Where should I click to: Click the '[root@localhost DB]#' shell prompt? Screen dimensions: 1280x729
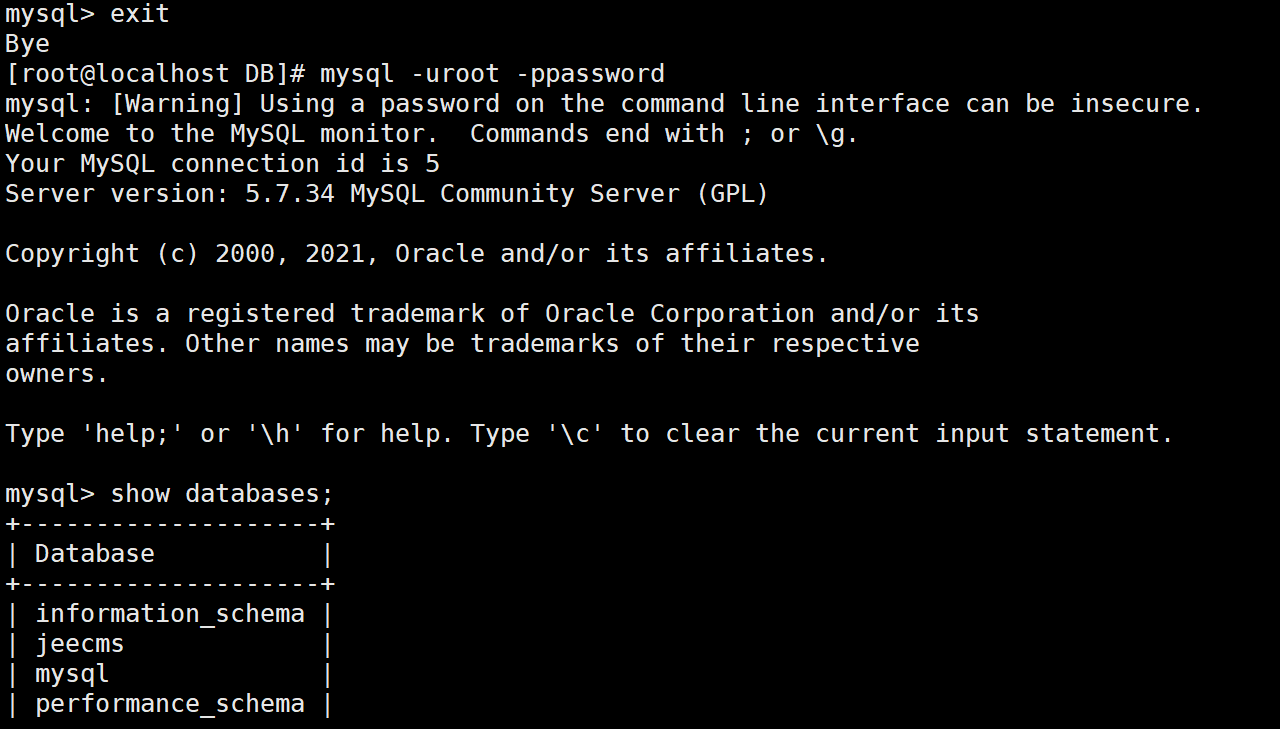pos(155,74)
